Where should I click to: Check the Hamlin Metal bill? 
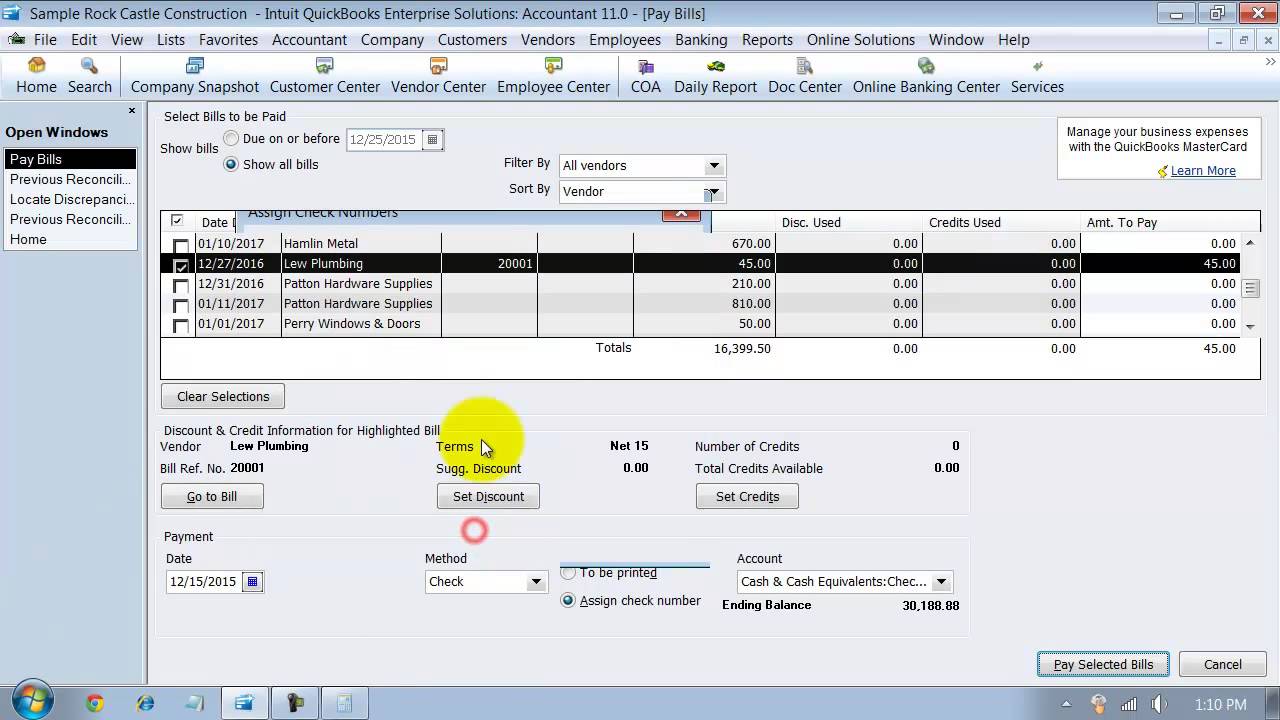181,245
